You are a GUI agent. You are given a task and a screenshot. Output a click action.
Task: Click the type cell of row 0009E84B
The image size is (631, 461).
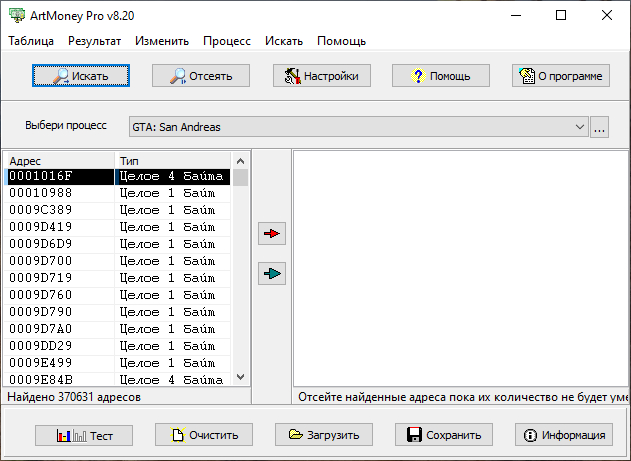[x=173, y=379]
